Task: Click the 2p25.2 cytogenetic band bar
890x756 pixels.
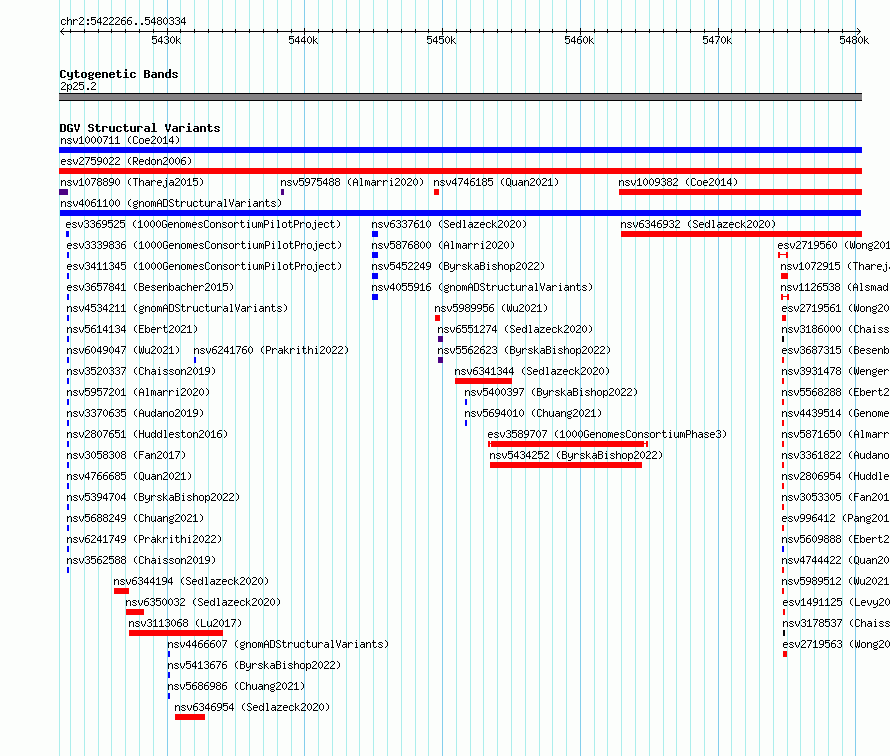Action: coord(460,97)
